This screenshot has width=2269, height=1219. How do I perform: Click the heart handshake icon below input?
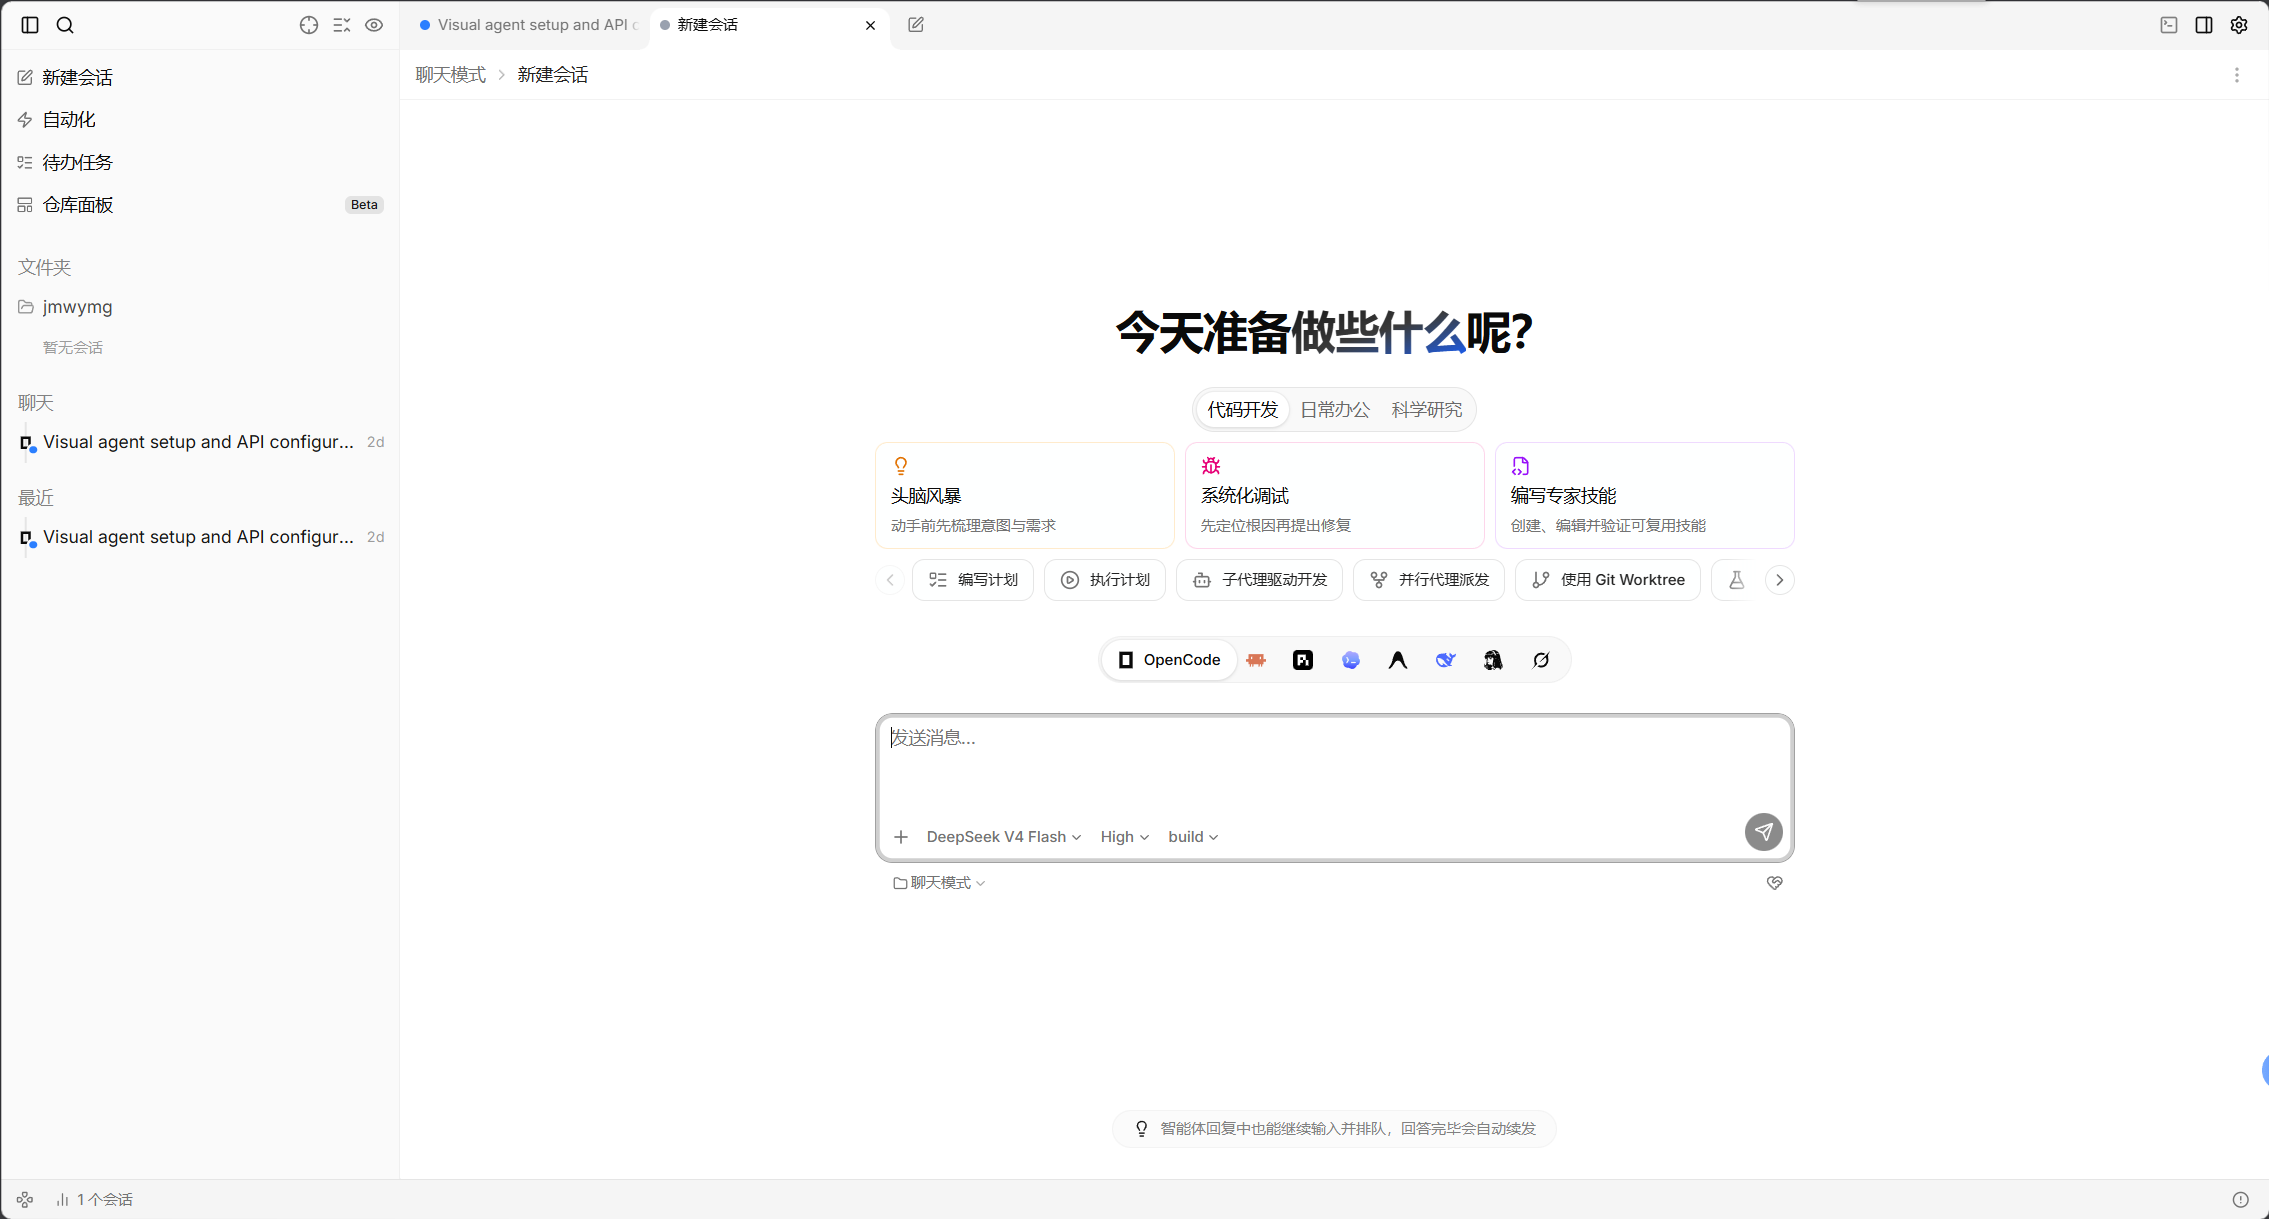1775,883
